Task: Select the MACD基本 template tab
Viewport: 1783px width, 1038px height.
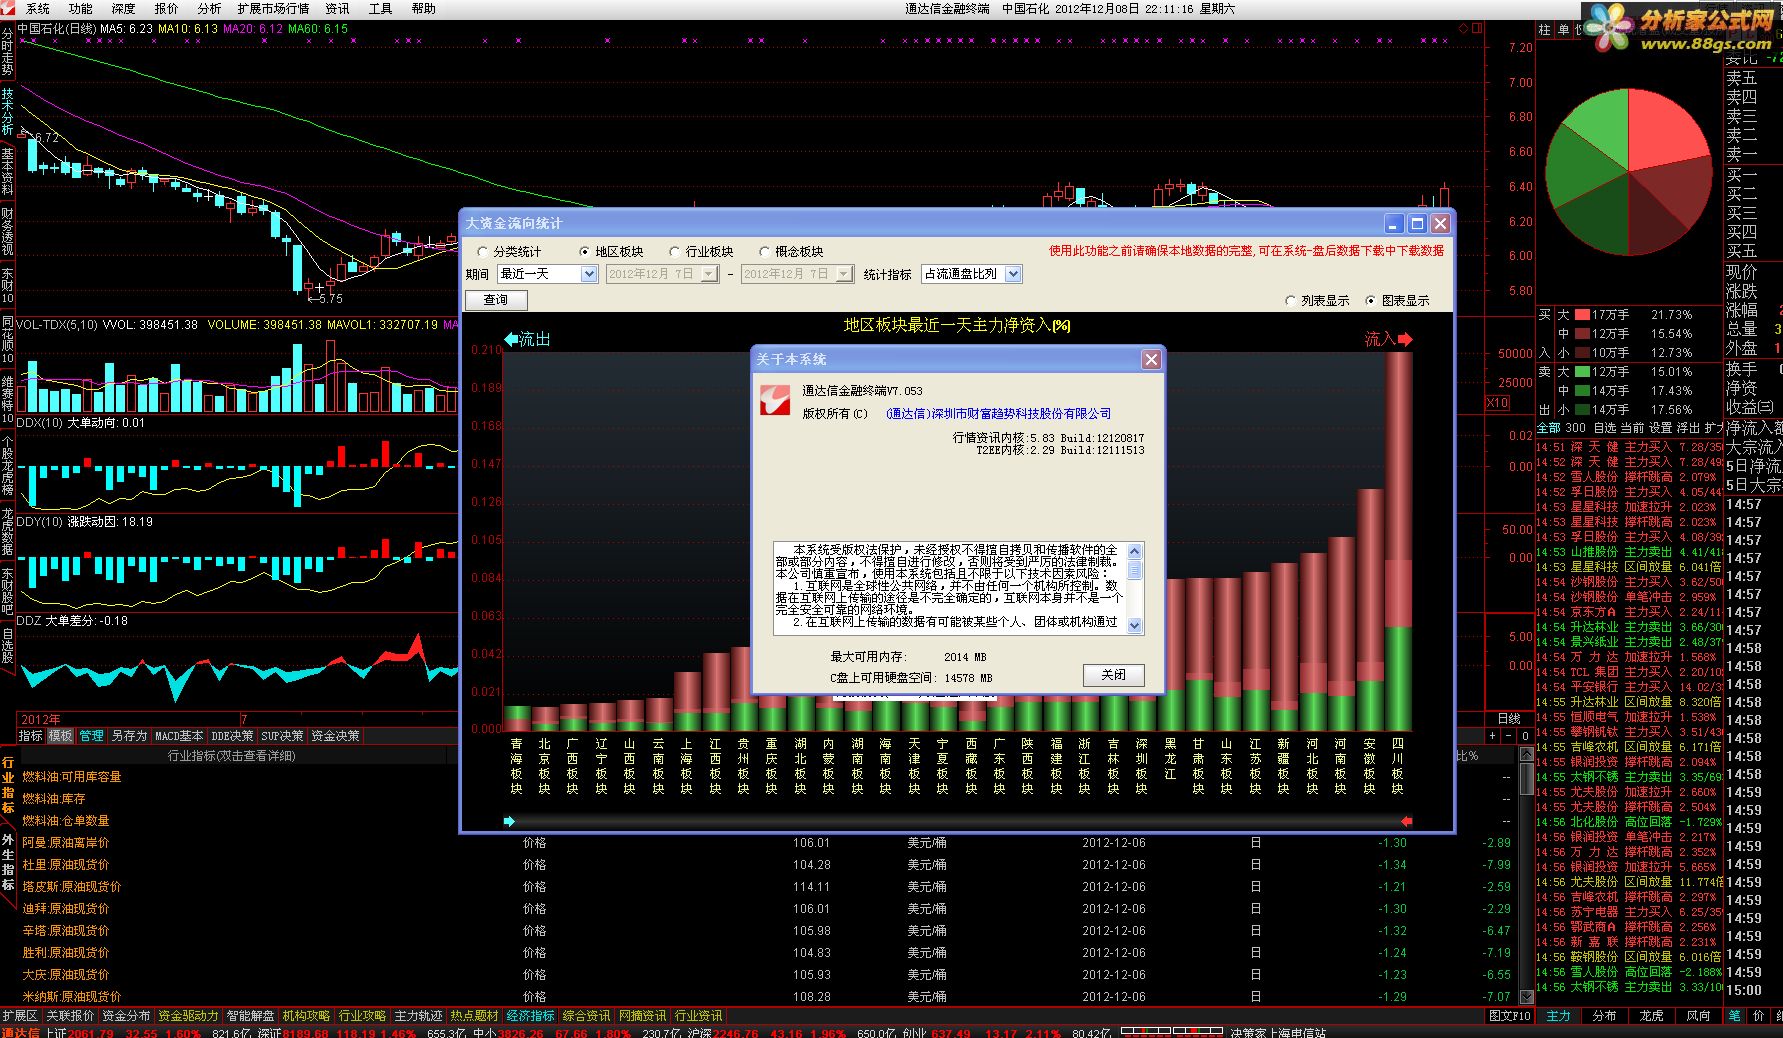Action: point(179,736)
